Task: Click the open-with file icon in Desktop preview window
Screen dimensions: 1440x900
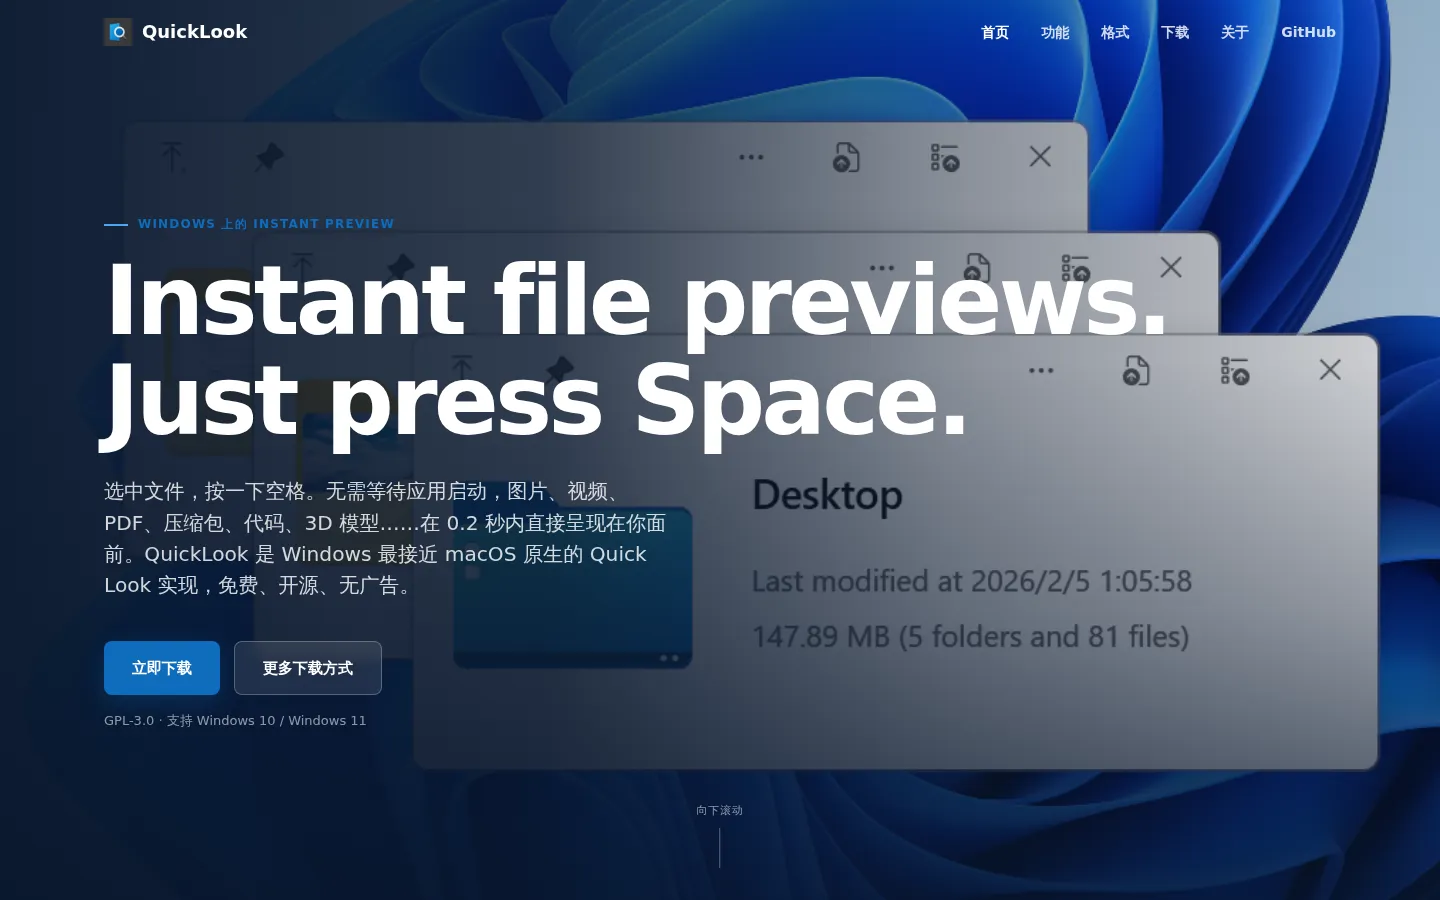Action: 1136,370
